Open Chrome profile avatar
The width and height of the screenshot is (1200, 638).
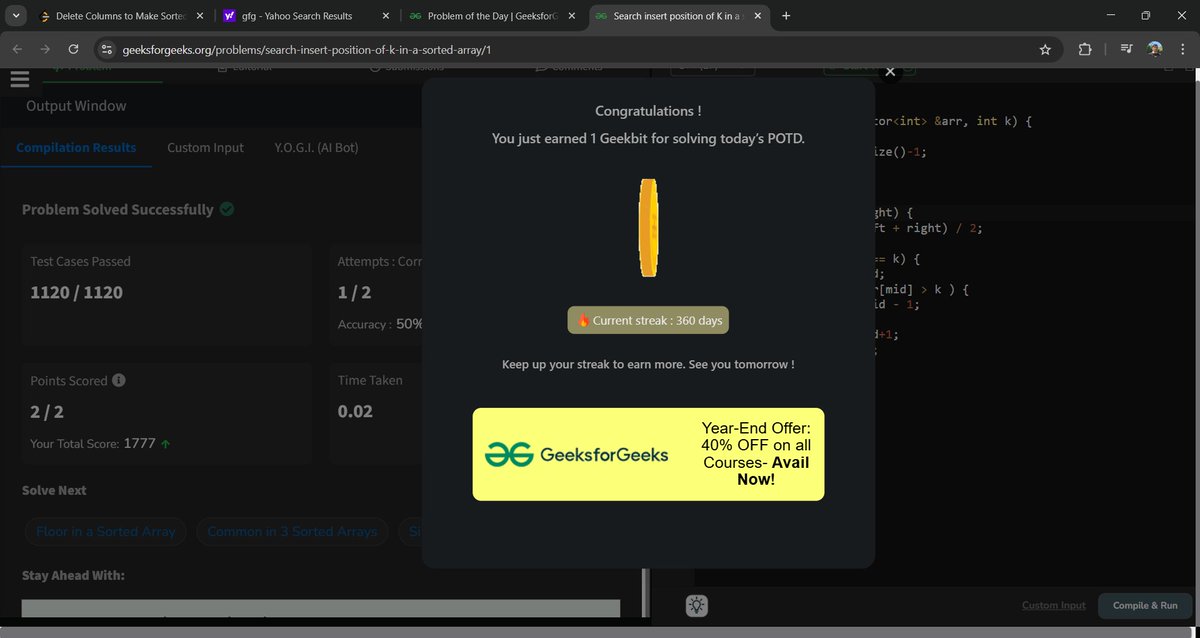pyautogui.click(x=1155, y=49)
